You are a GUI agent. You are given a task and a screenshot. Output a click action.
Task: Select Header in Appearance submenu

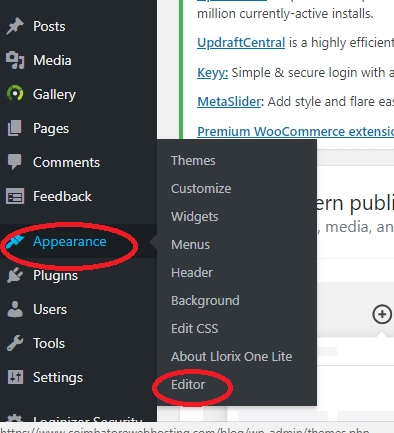[192, 273]
